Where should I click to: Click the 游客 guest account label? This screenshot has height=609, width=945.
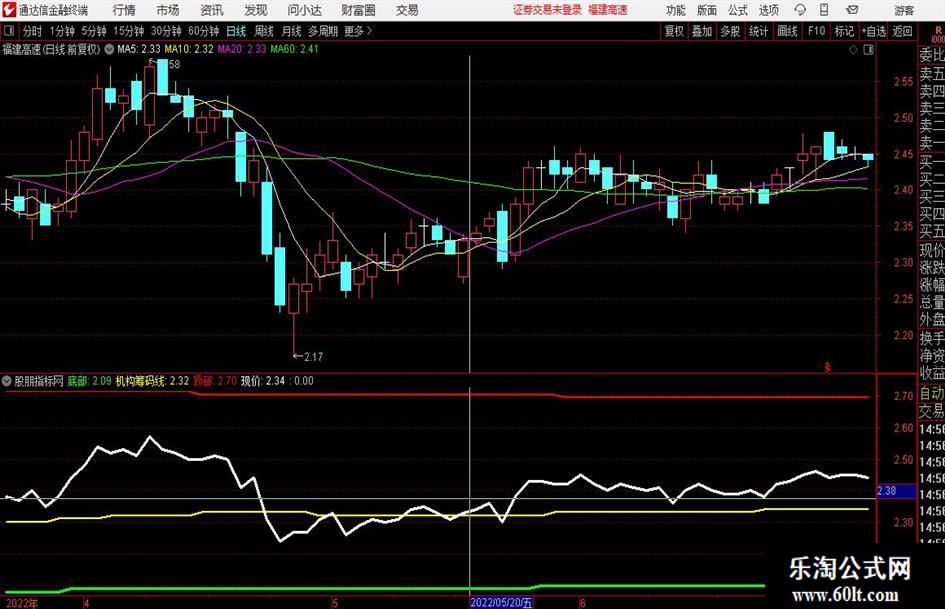click(x=903, y=10)
